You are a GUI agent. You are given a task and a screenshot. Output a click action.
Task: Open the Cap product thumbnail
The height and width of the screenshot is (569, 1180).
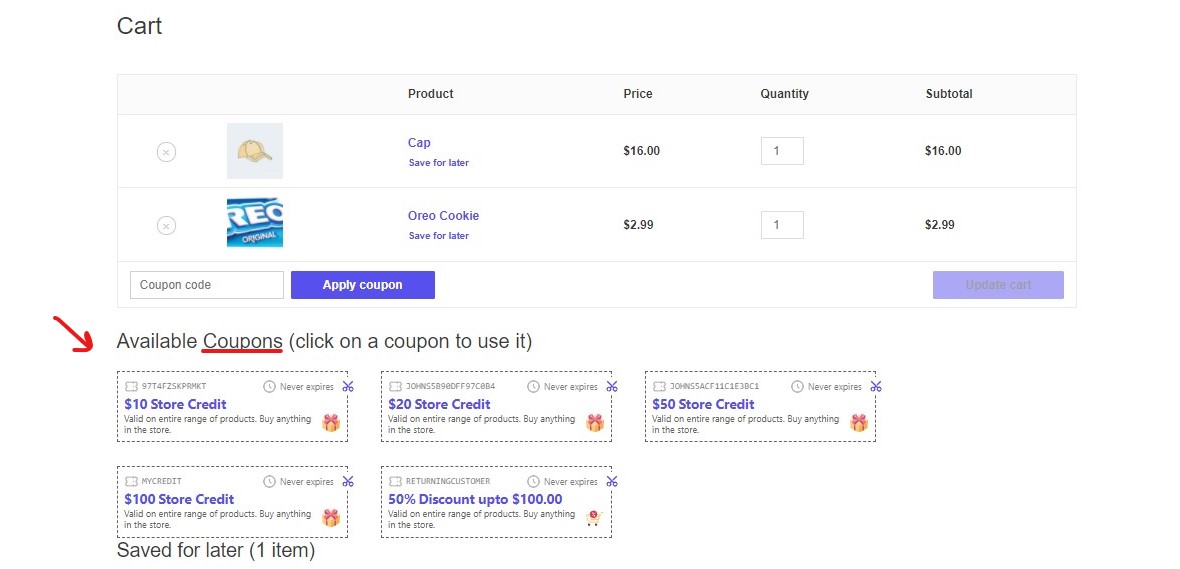coord(255,151)
